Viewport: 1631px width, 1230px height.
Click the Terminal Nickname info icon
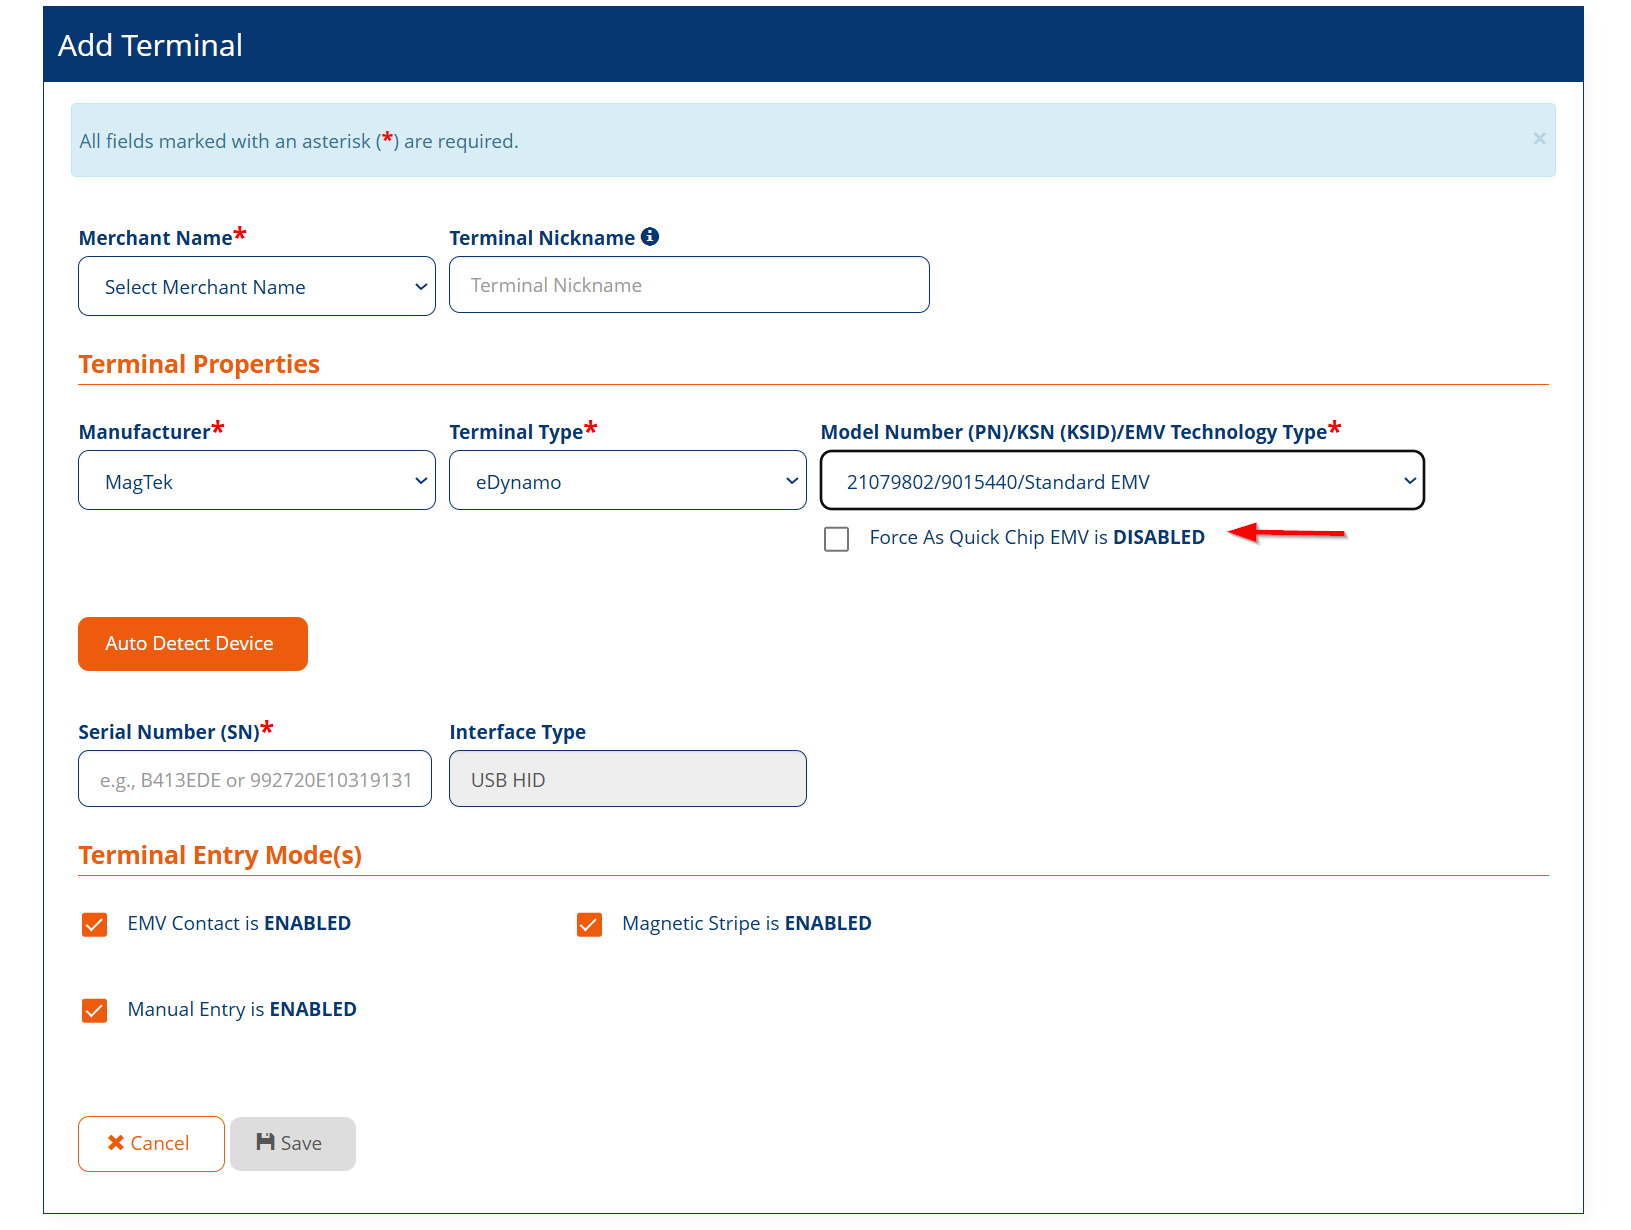[650, 237]
